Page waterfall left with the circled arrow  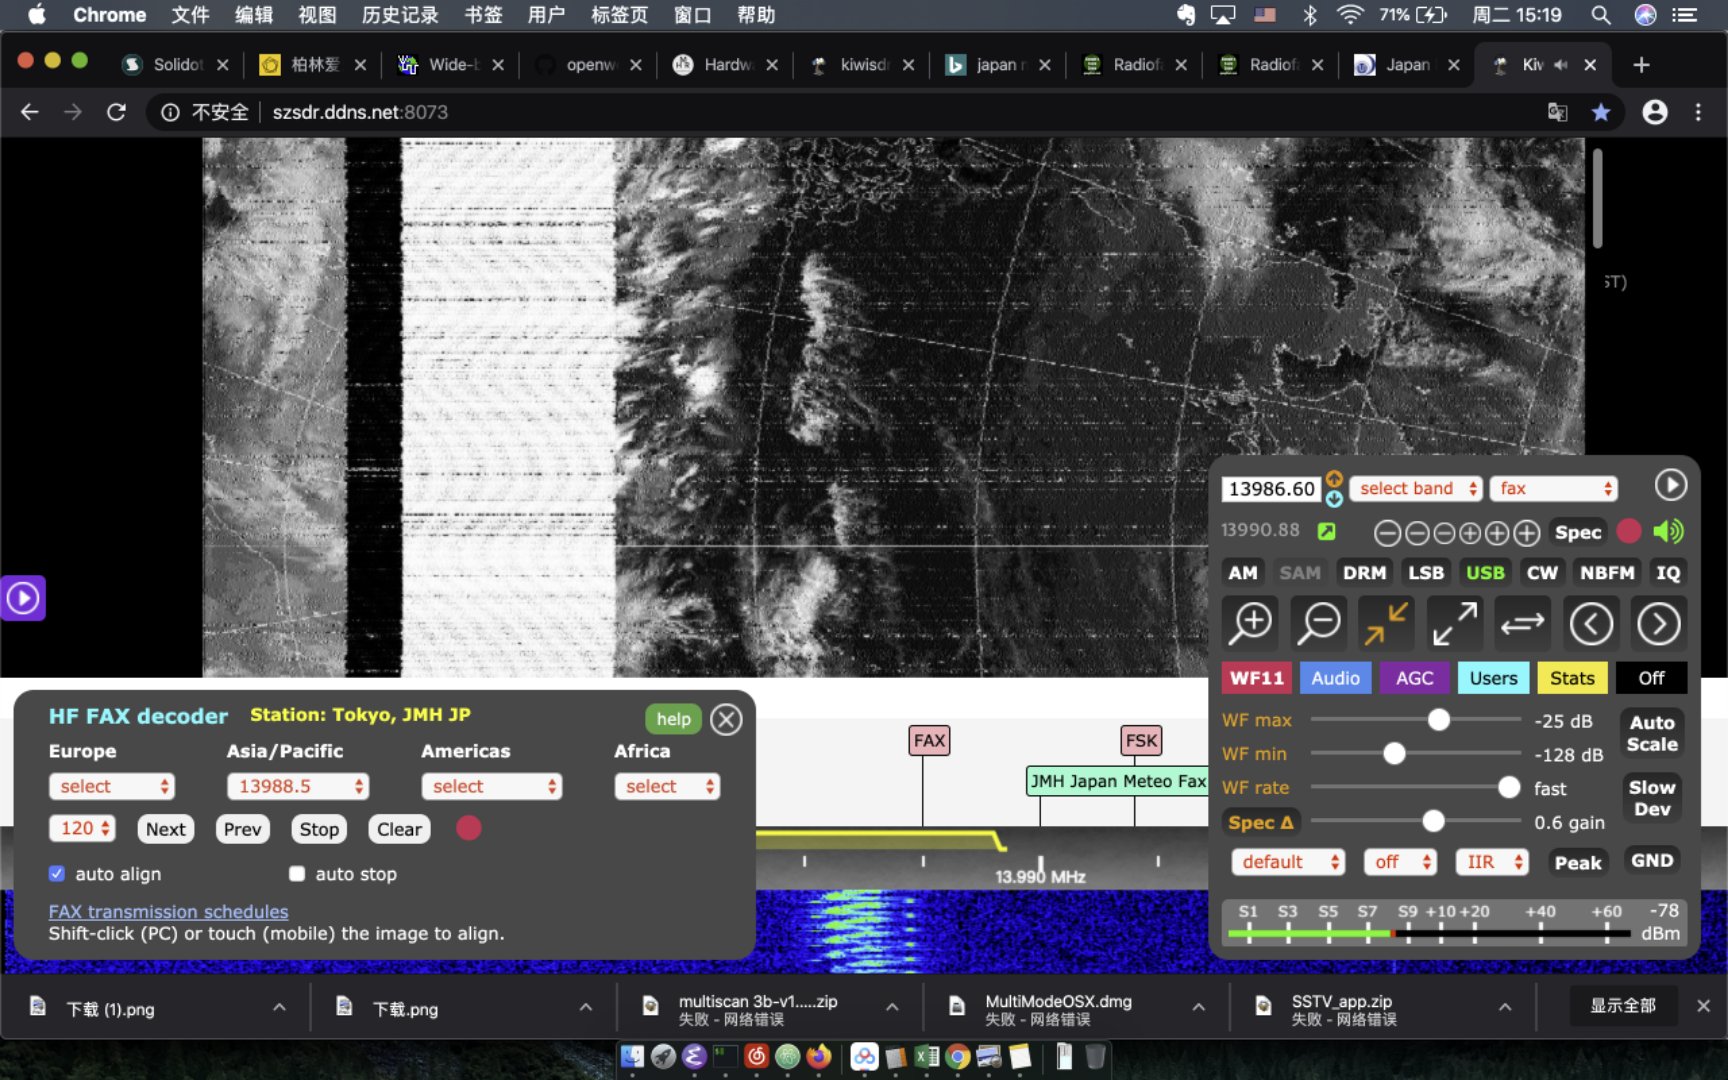pyautogui.click(x=1590, y=624)
